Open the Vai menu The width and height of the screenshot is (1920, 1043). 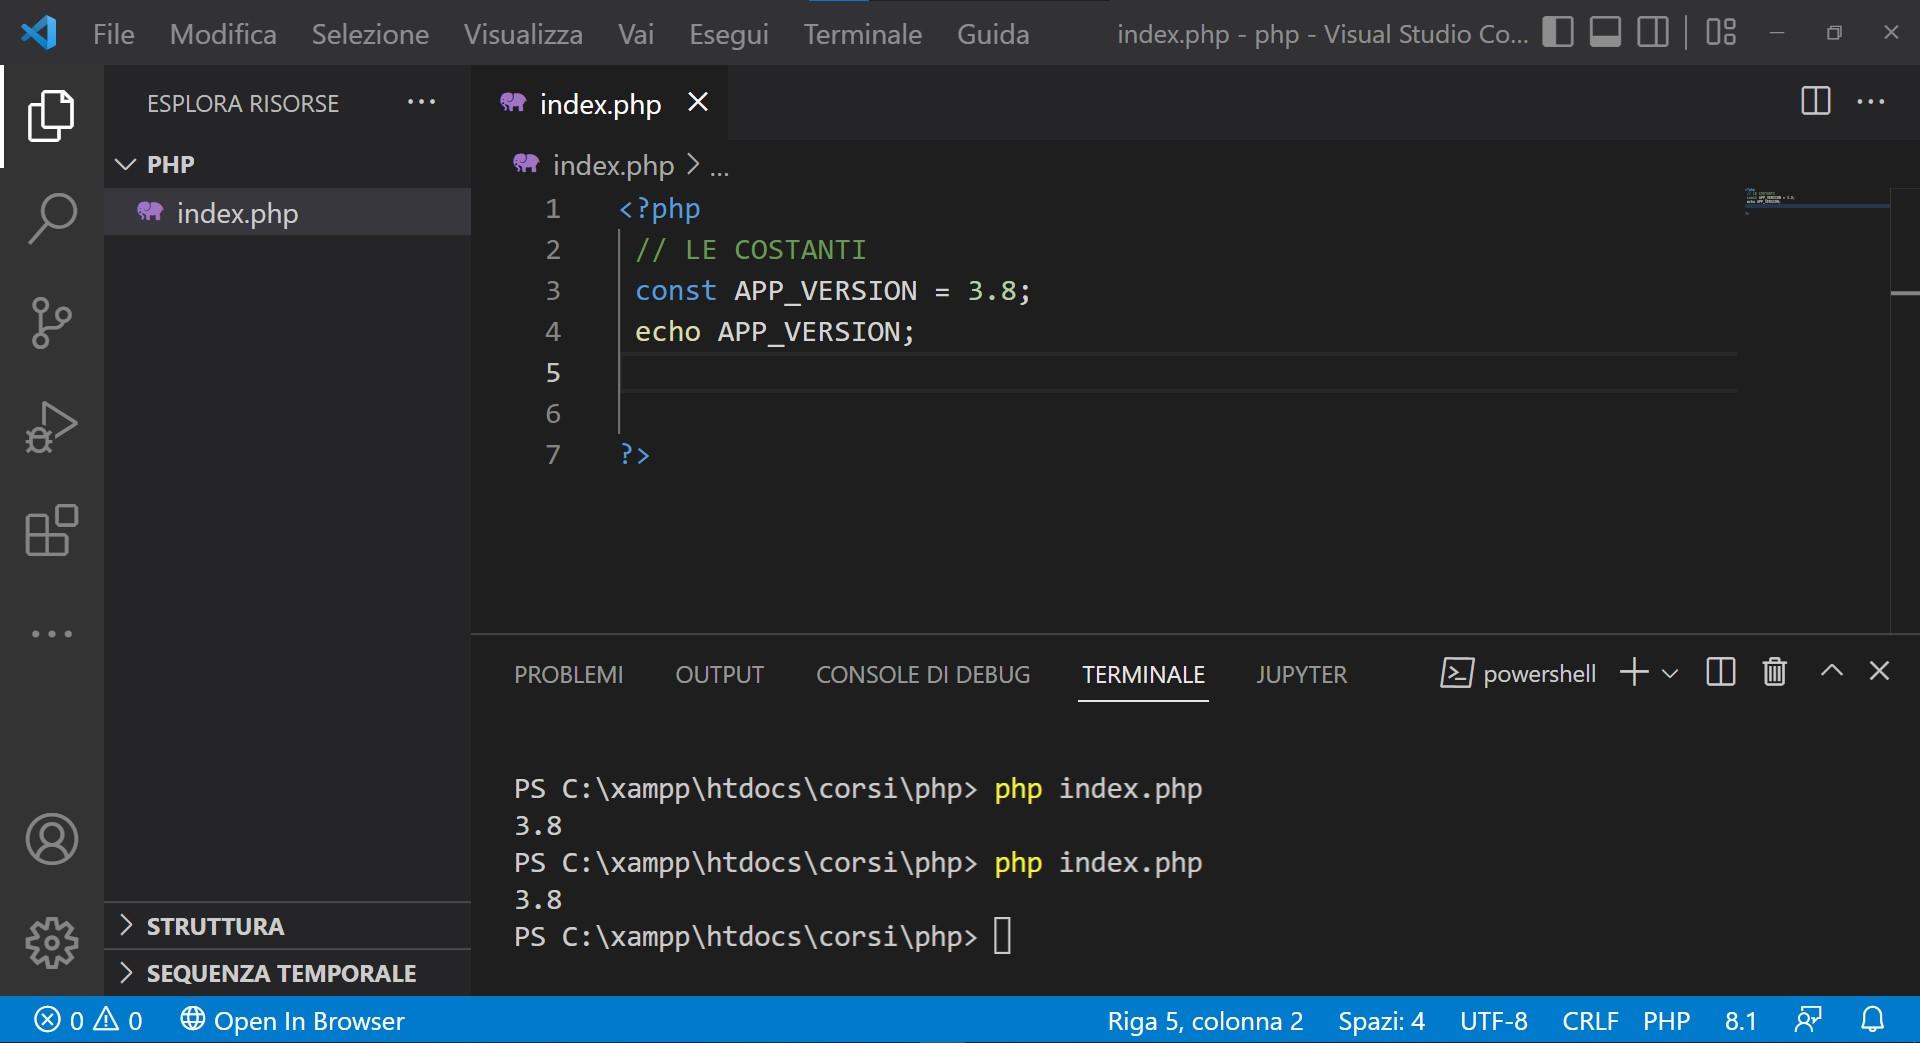(x=636, y=34)
